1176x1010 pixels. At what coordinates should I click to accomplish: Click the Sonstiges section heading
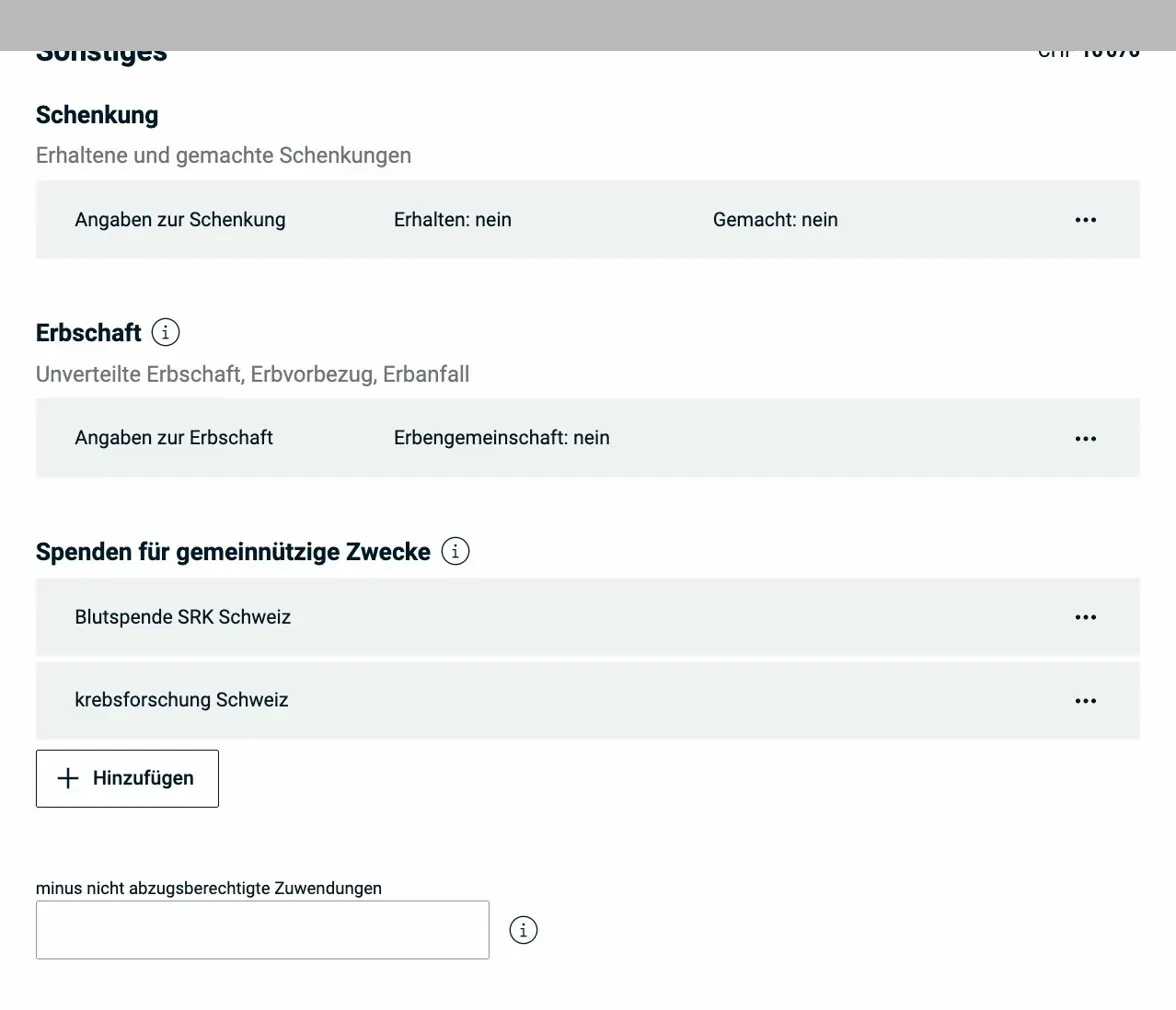(x=101, y=50)
